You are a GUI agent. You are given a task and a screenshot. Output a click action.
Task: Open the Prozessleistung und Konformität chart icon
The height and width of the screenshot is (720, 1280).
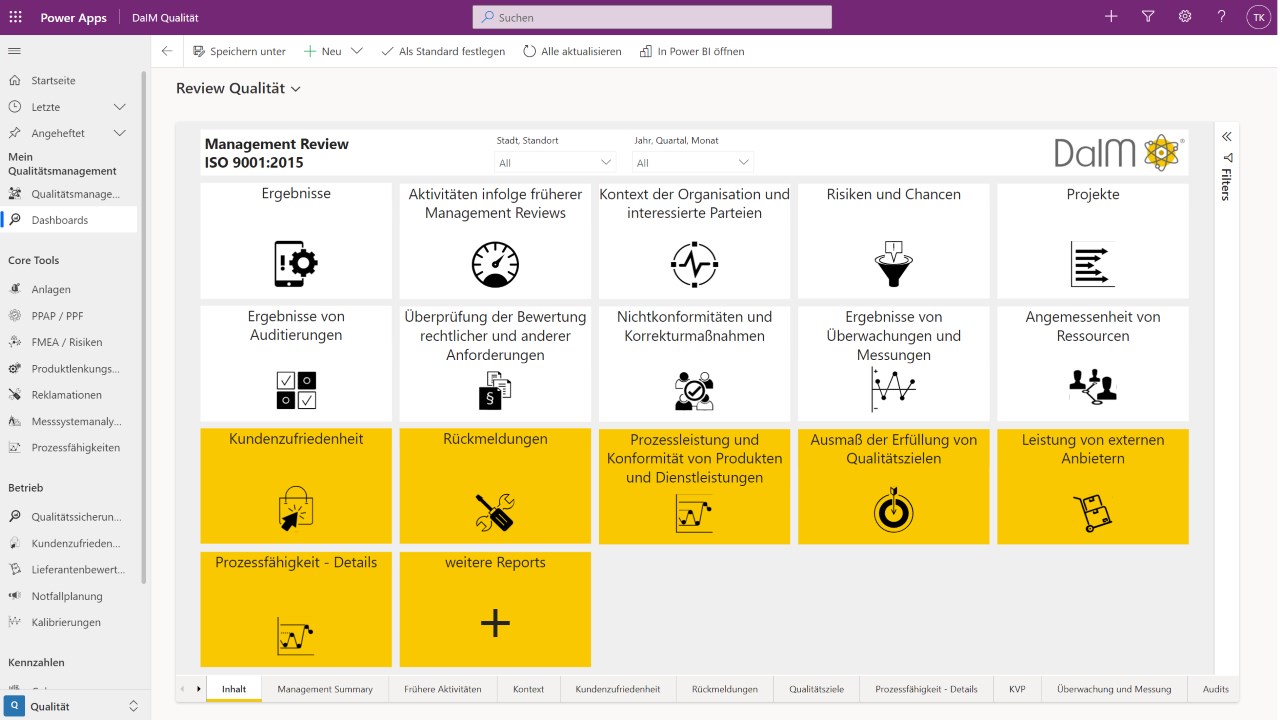click(694, 512)
